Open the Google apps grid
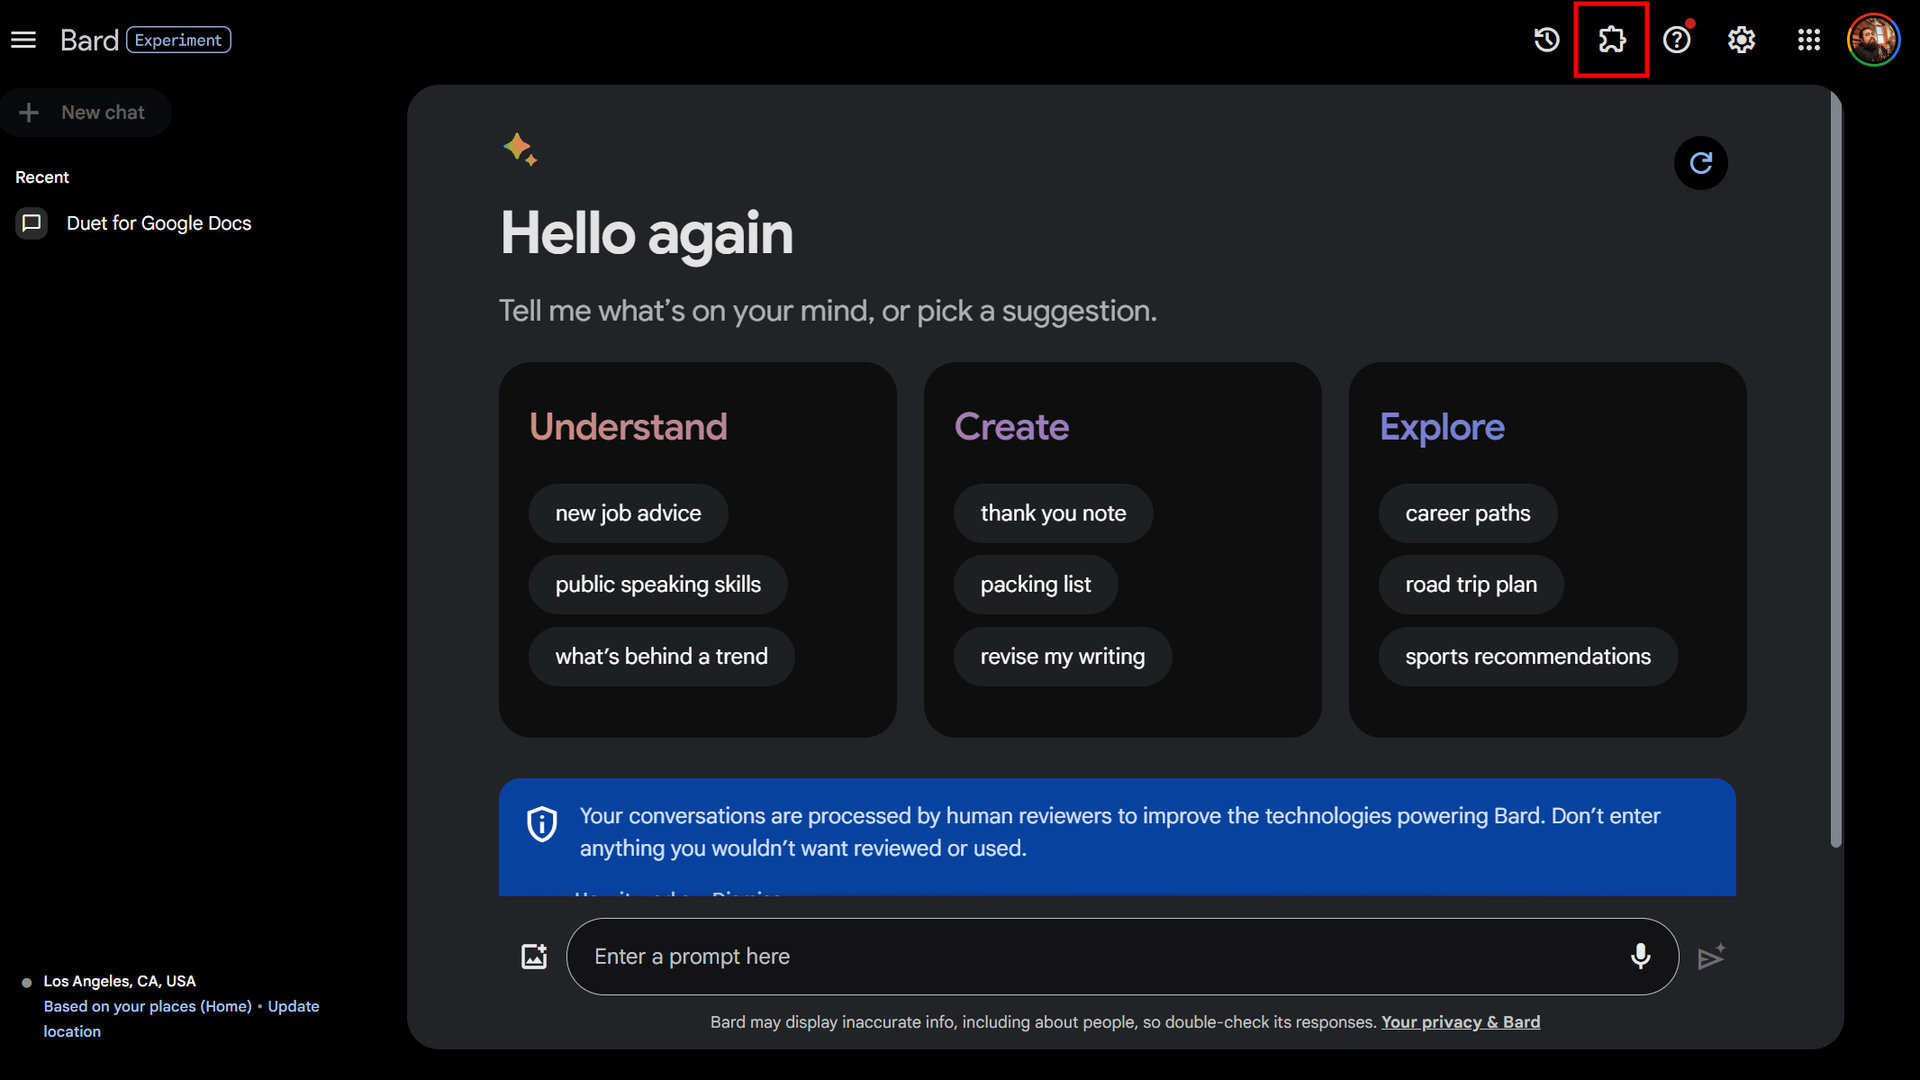The image size is (1920, 1080). pyautogui.click(x=1808, y=40)
